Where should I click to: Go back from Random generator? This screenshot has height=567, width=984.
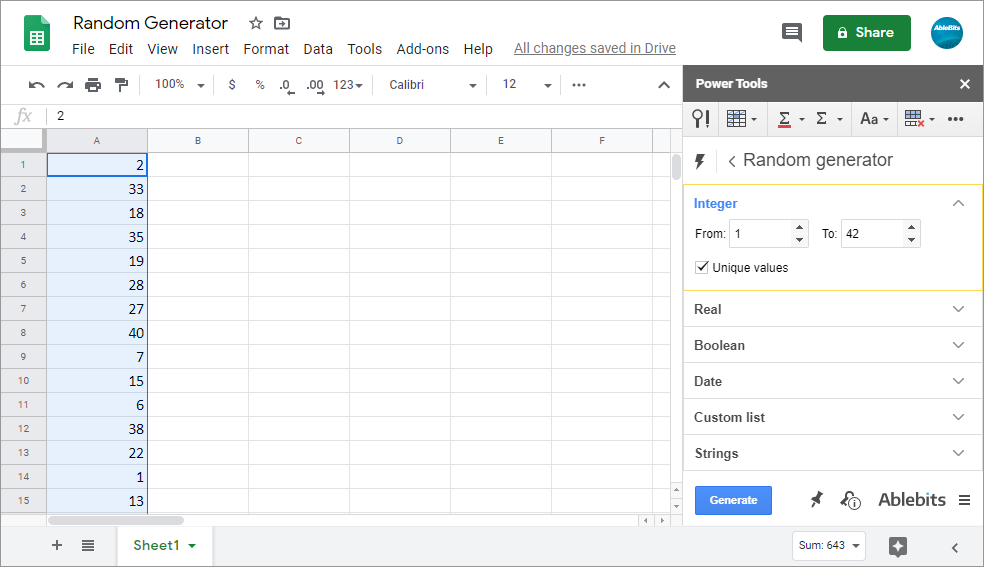(x=732, y=161)
